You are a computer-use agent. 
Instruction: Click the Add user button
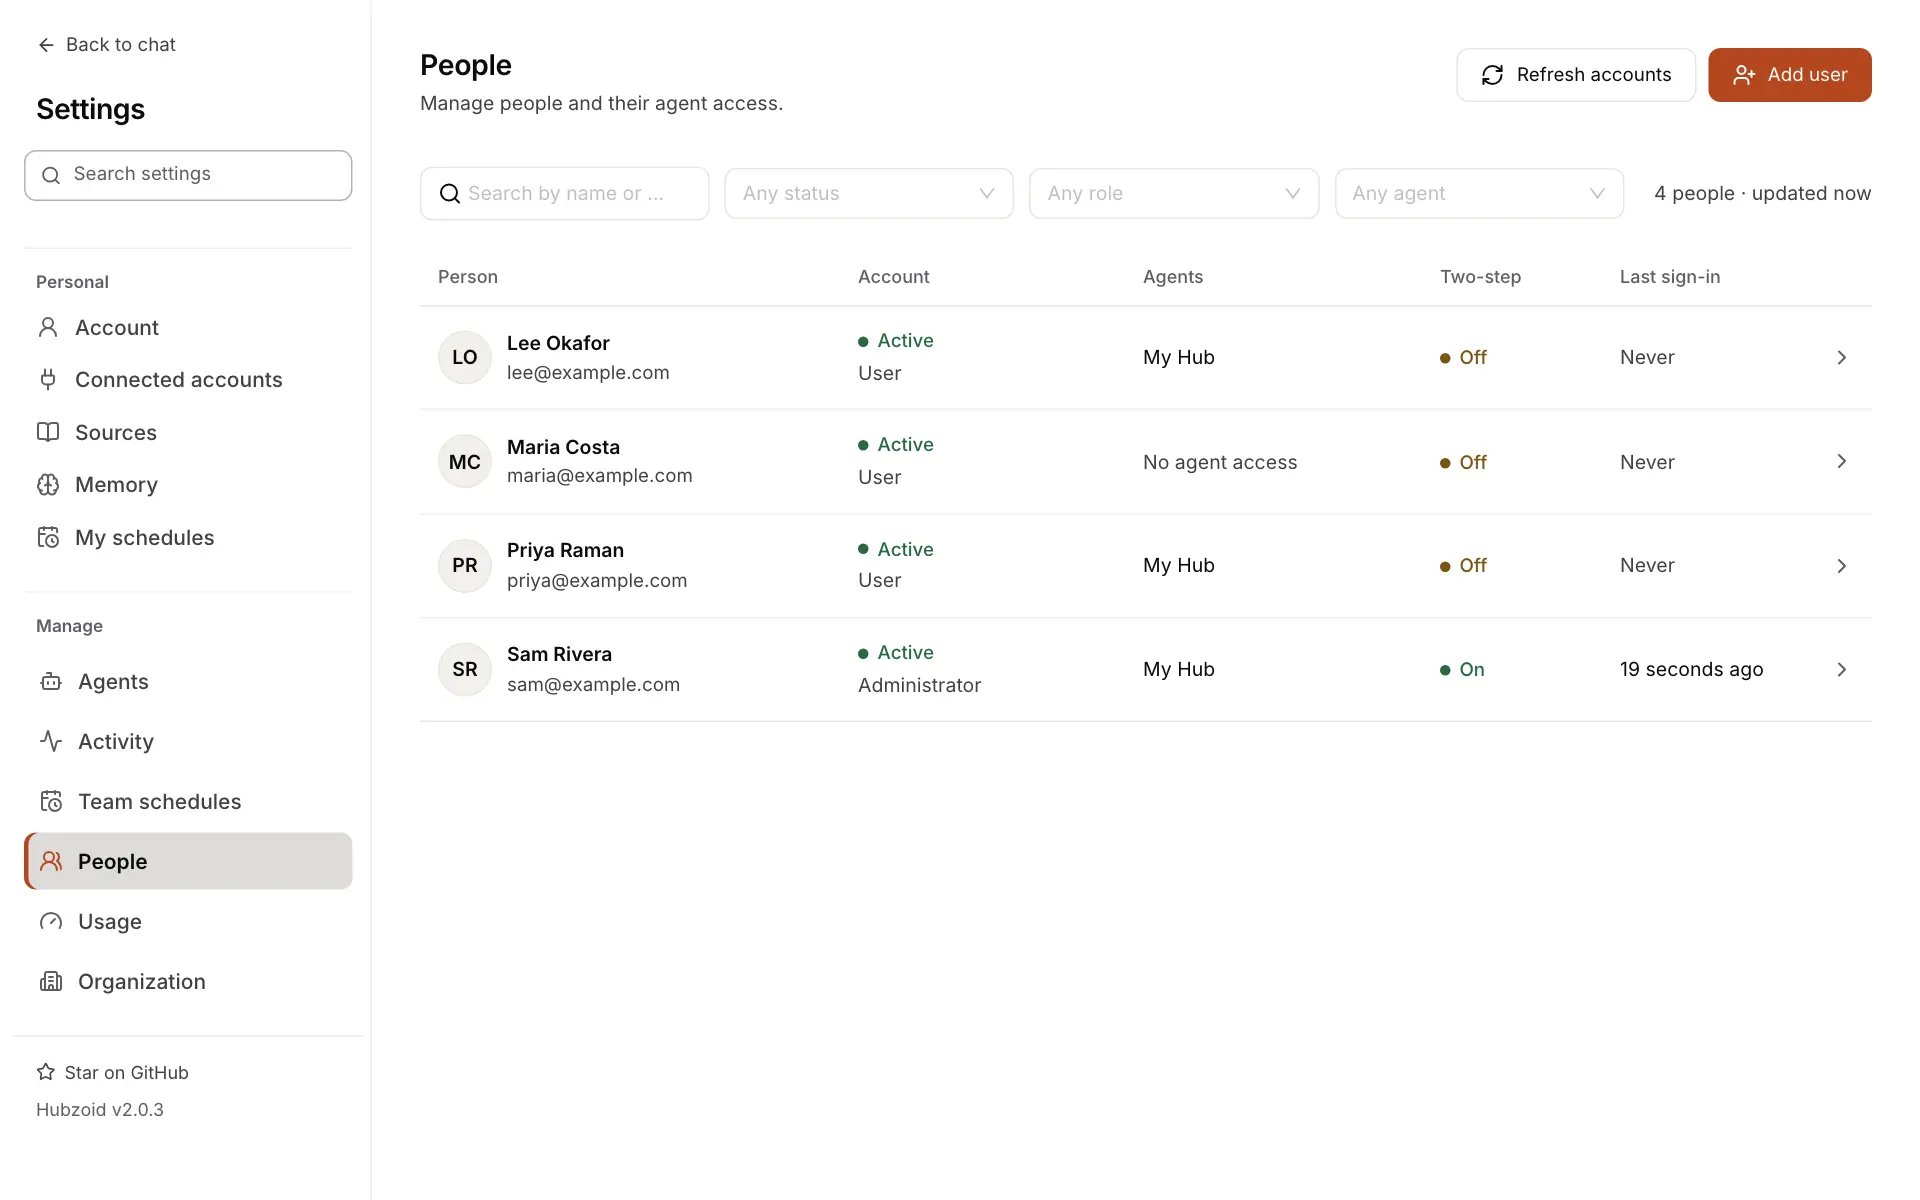click(1790, 75)
